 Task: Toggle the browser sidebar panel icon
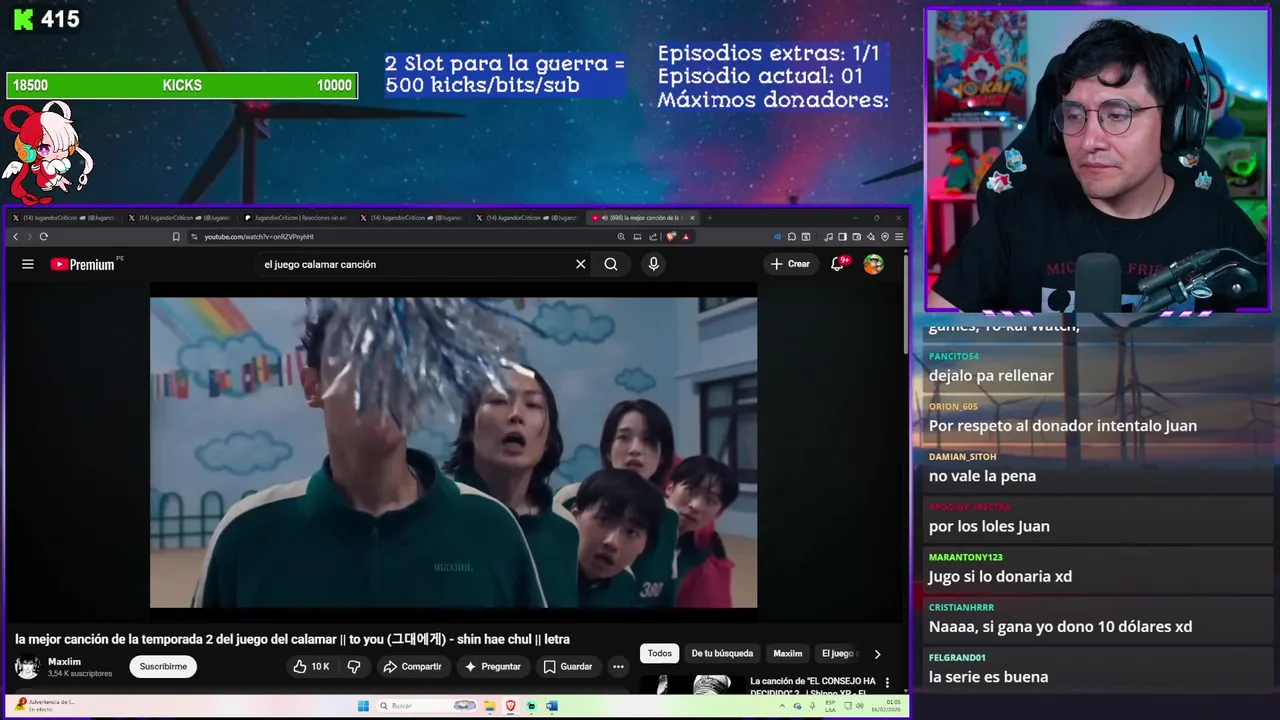pyautogui.click(x=842, y=237)
